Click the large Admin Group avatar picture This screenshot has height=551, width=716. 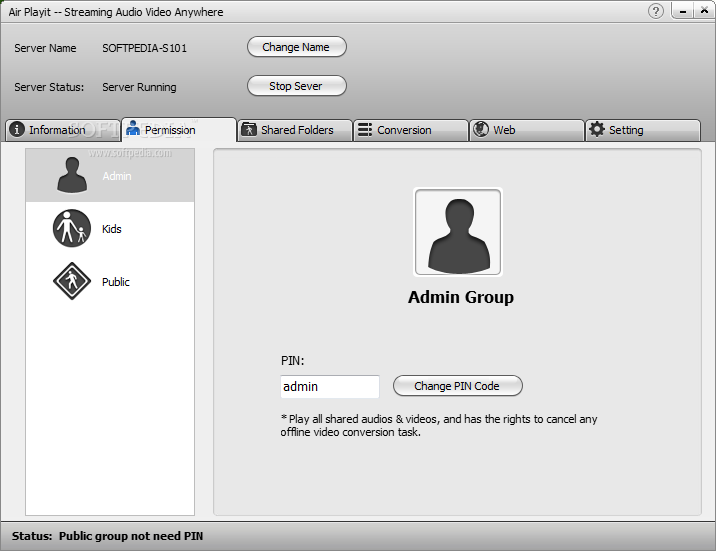pos(458,232)
